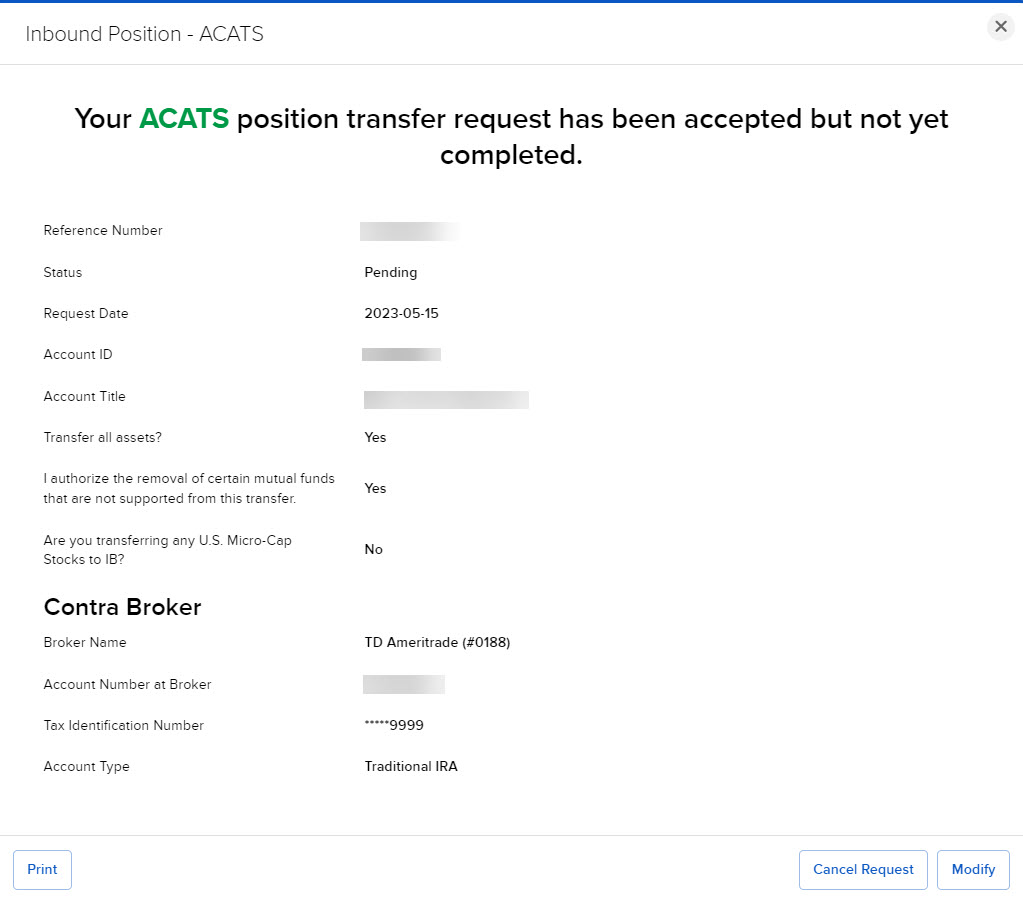Click the No answer for Micro-Cap Stocks
The width and height of the screenshot is (1023, 902).
(373, 550)
